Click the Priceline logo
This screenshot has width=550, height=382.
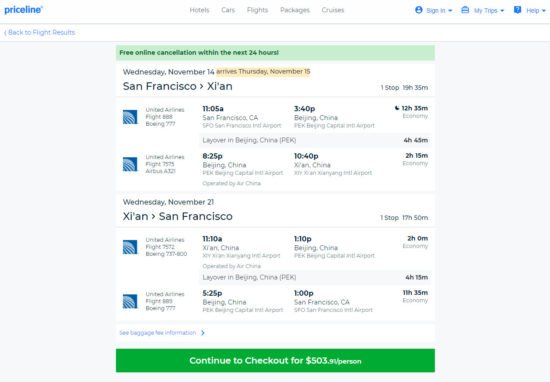(x=24, y=10)
